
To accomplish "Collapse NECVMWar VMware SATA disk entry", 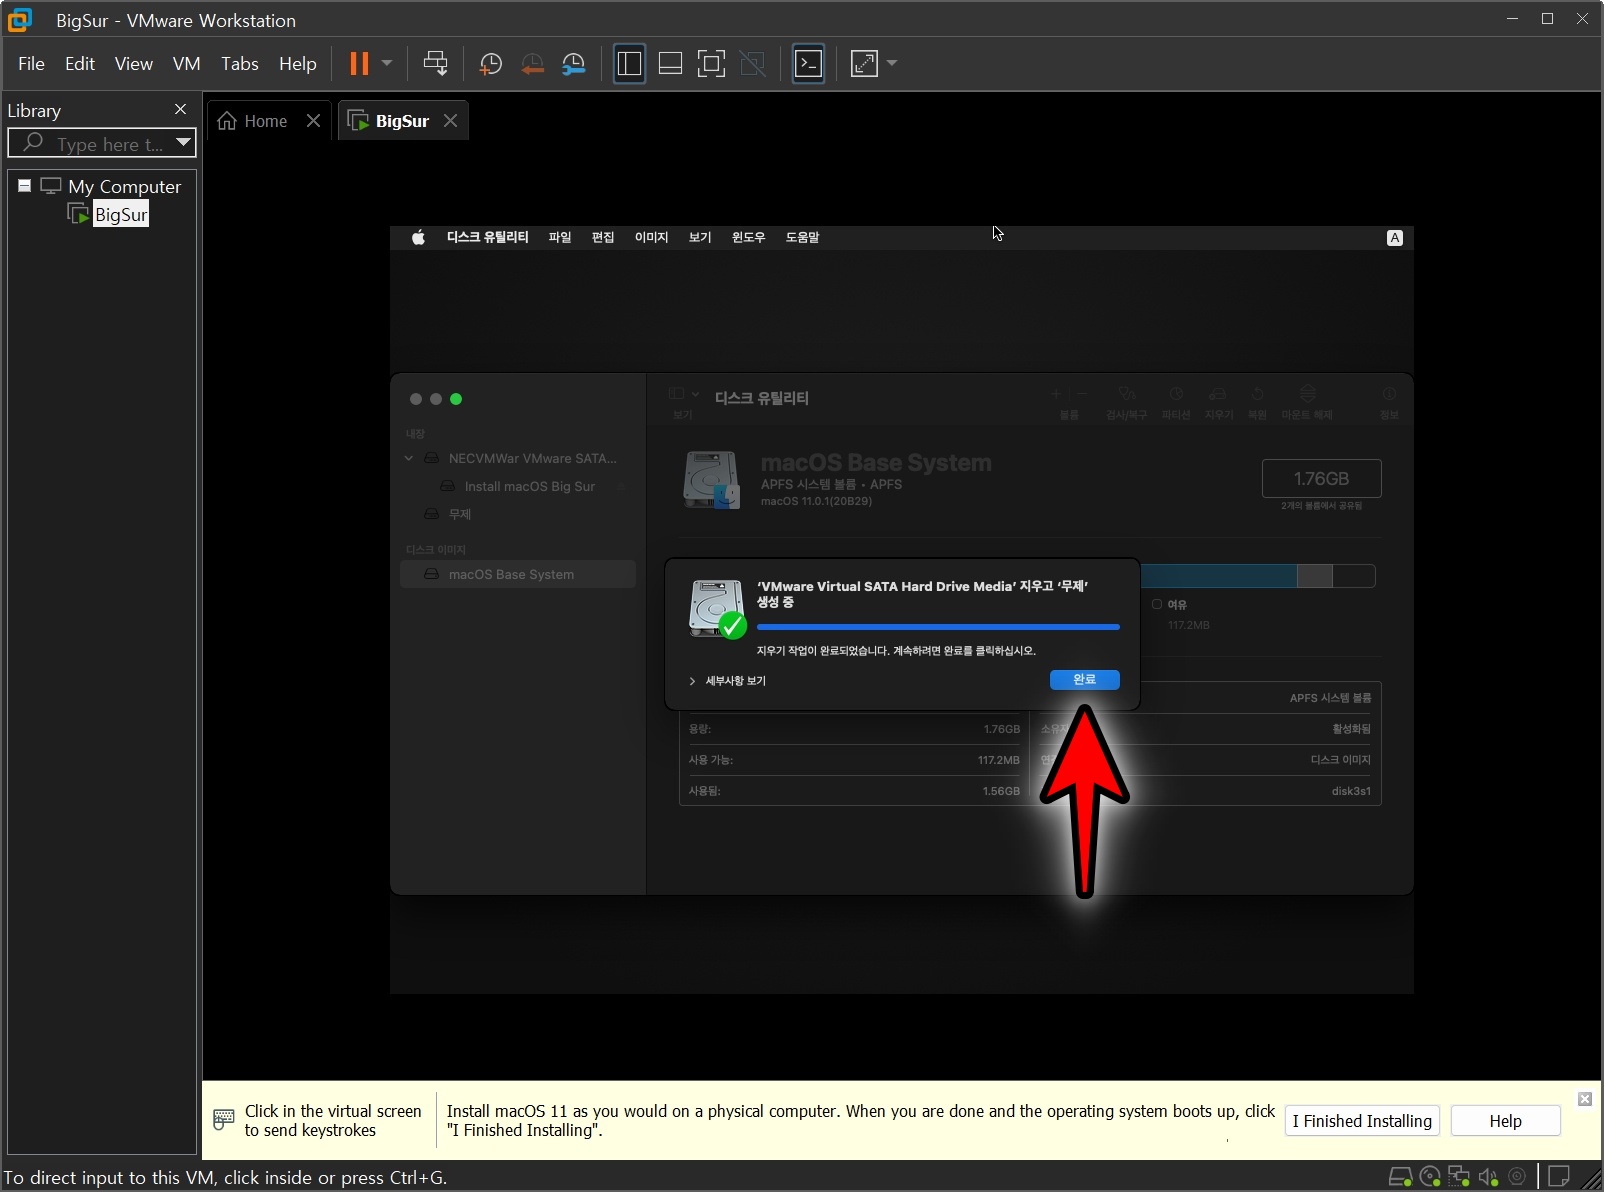I will pyautogui.click(x=409, y=458).
